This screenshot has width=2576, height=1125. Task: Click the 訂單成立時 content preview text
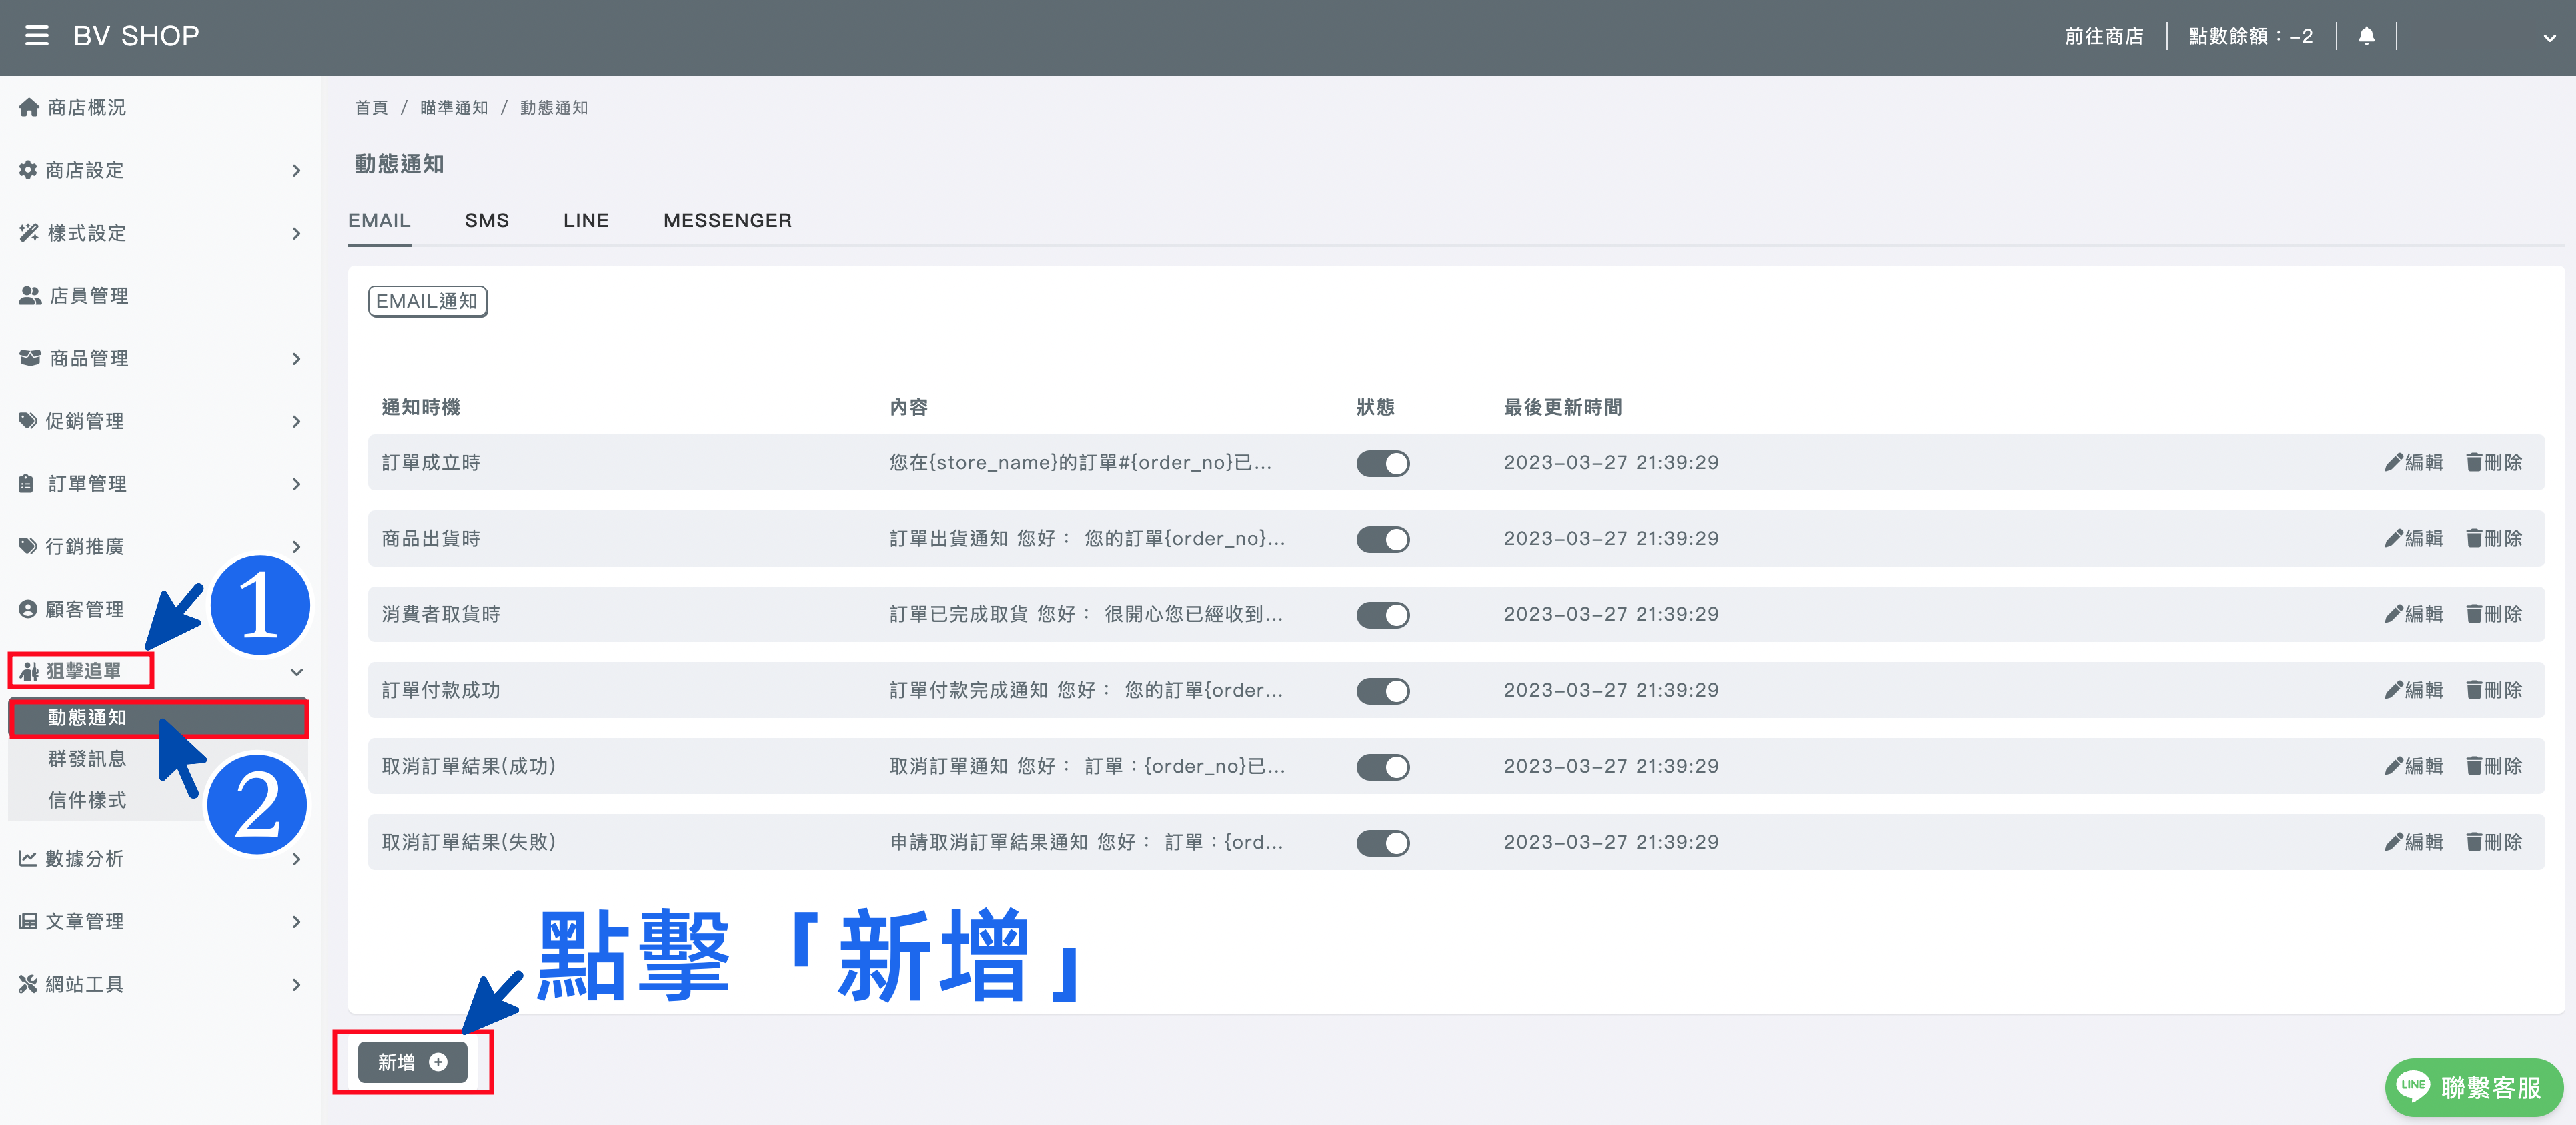click(1081, 463)
